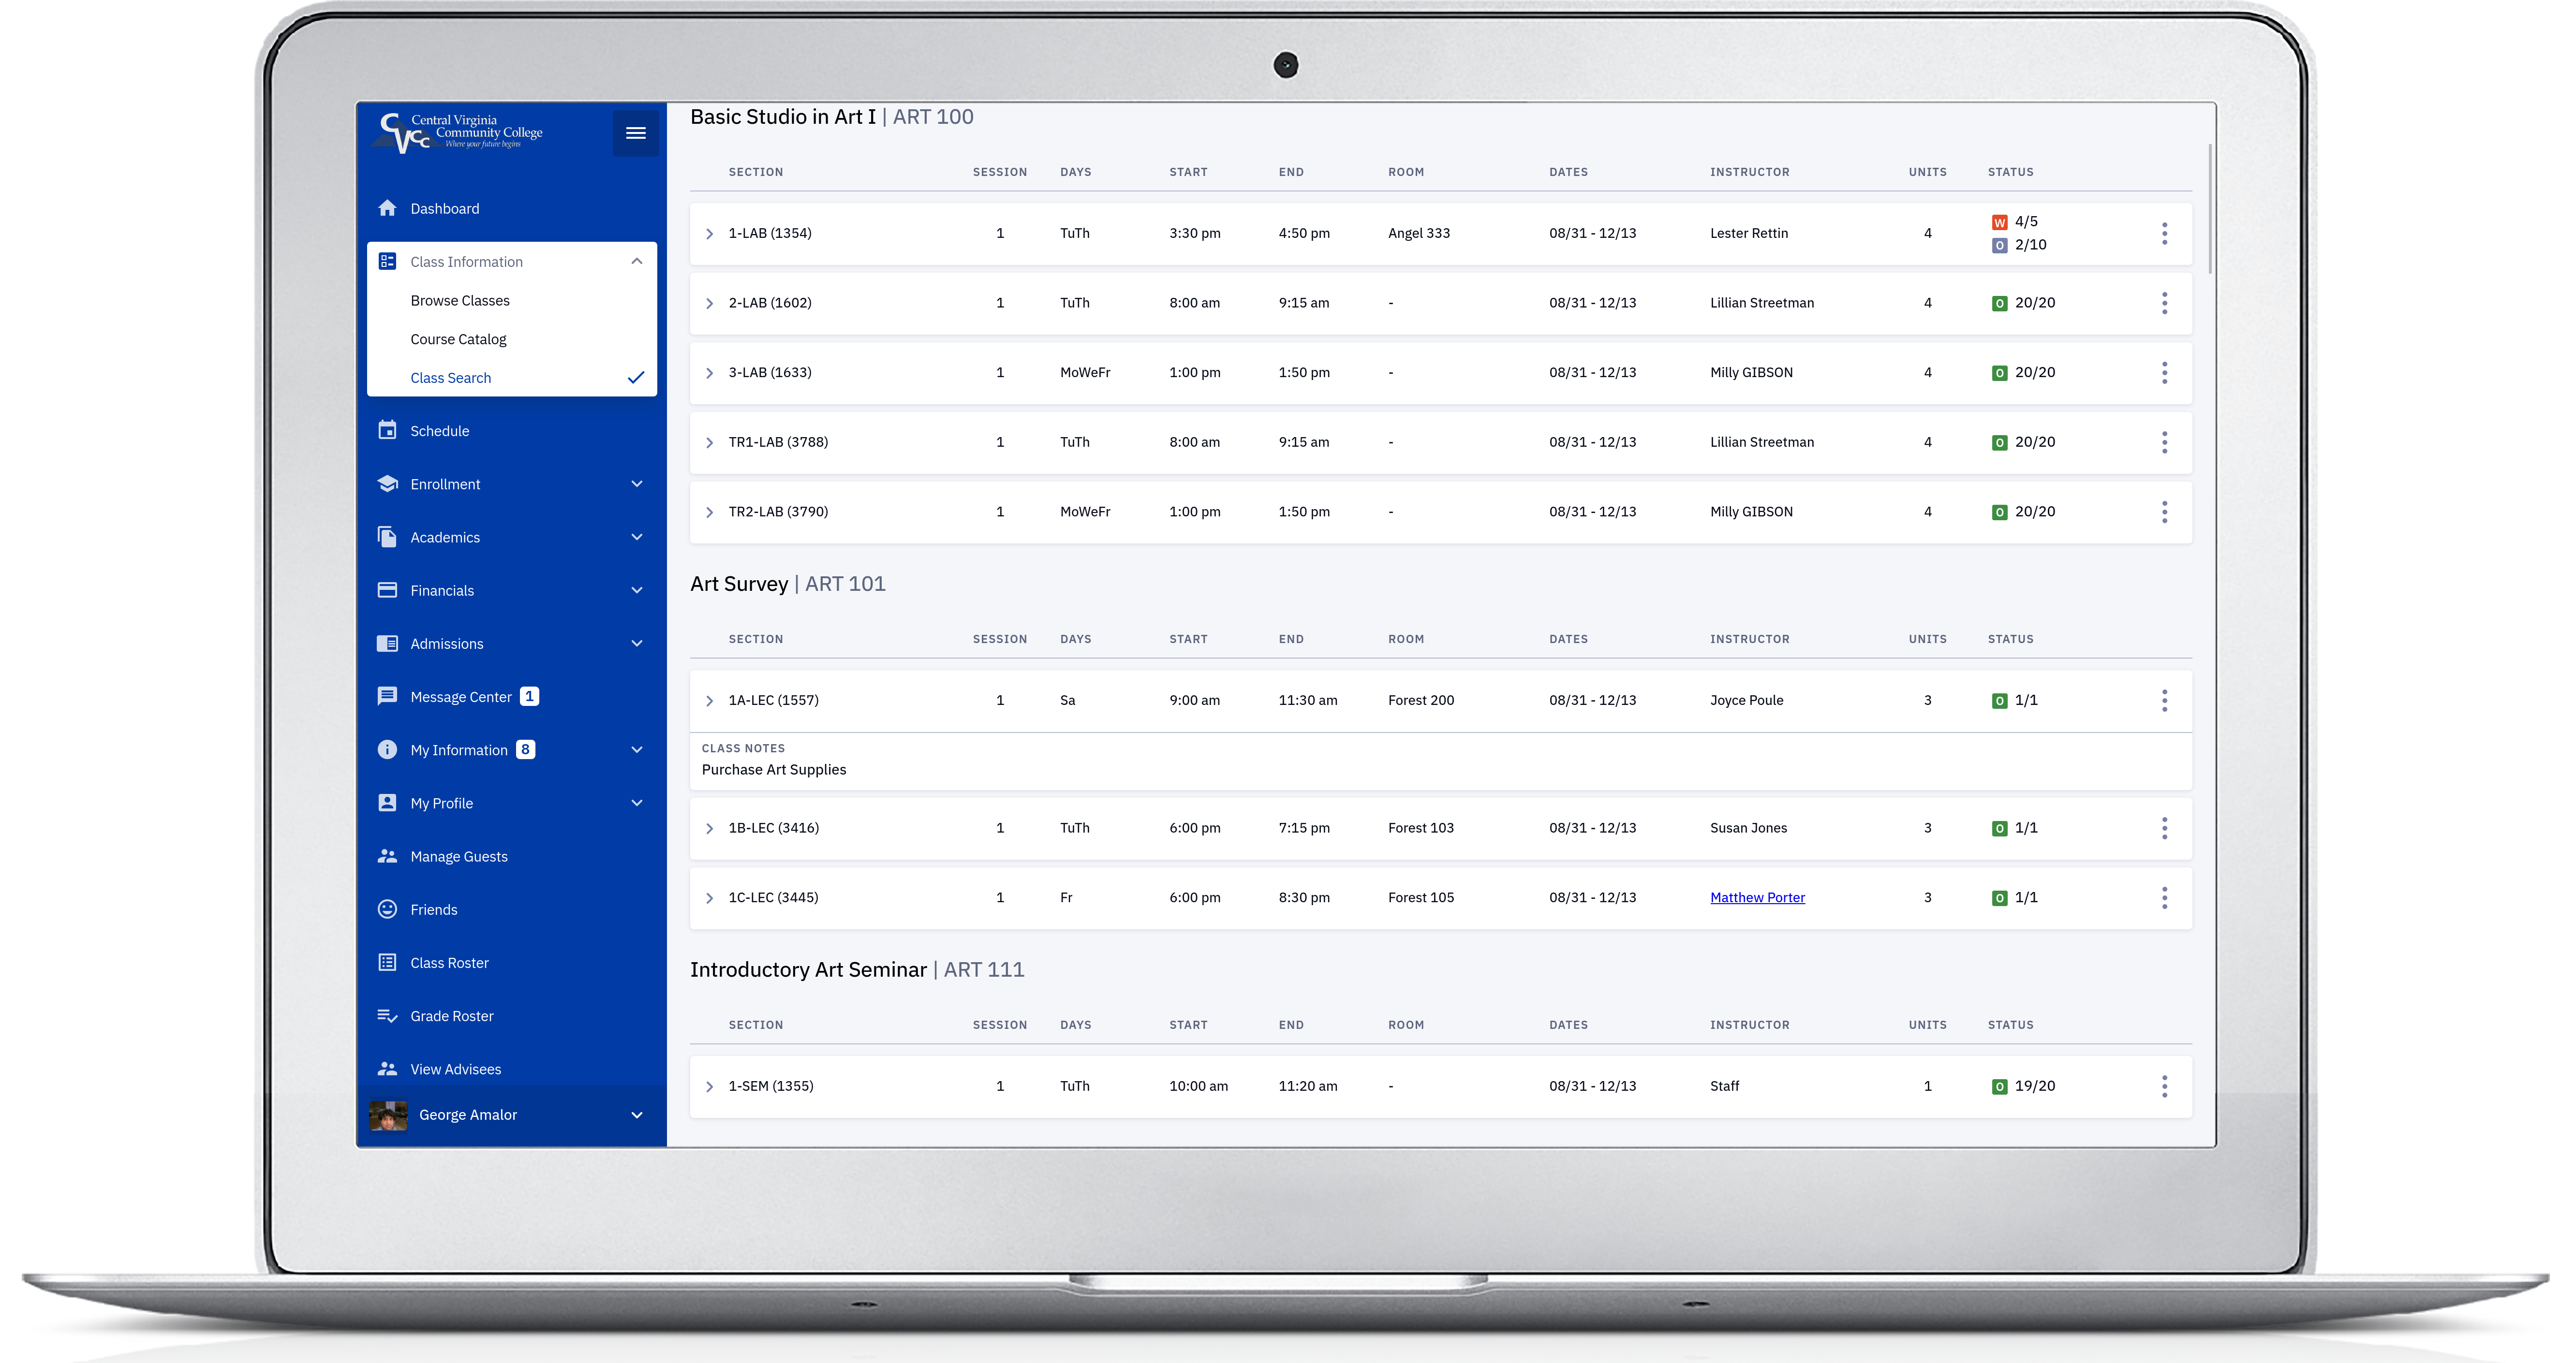Open the Schedule calendar icon
The image size is (2576, 1363).
[x=387, y=430]
